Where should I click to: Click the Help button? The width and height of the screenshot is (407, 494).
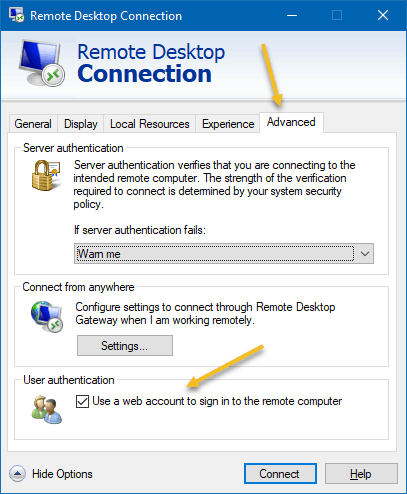point(361,473)
